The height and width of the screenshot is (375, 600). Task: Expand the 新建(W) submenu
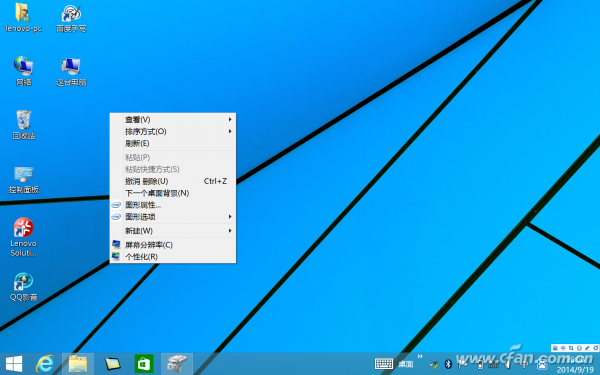[173, 230]
